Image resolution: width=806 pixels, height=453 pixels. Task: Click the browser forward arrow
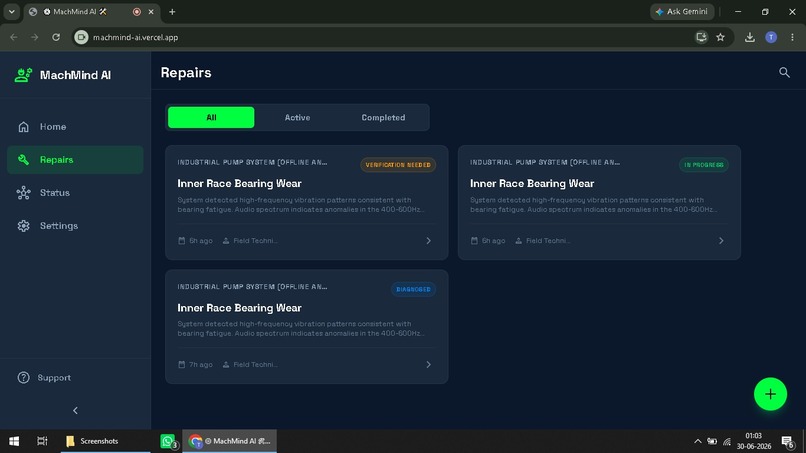tap(34, 37)
